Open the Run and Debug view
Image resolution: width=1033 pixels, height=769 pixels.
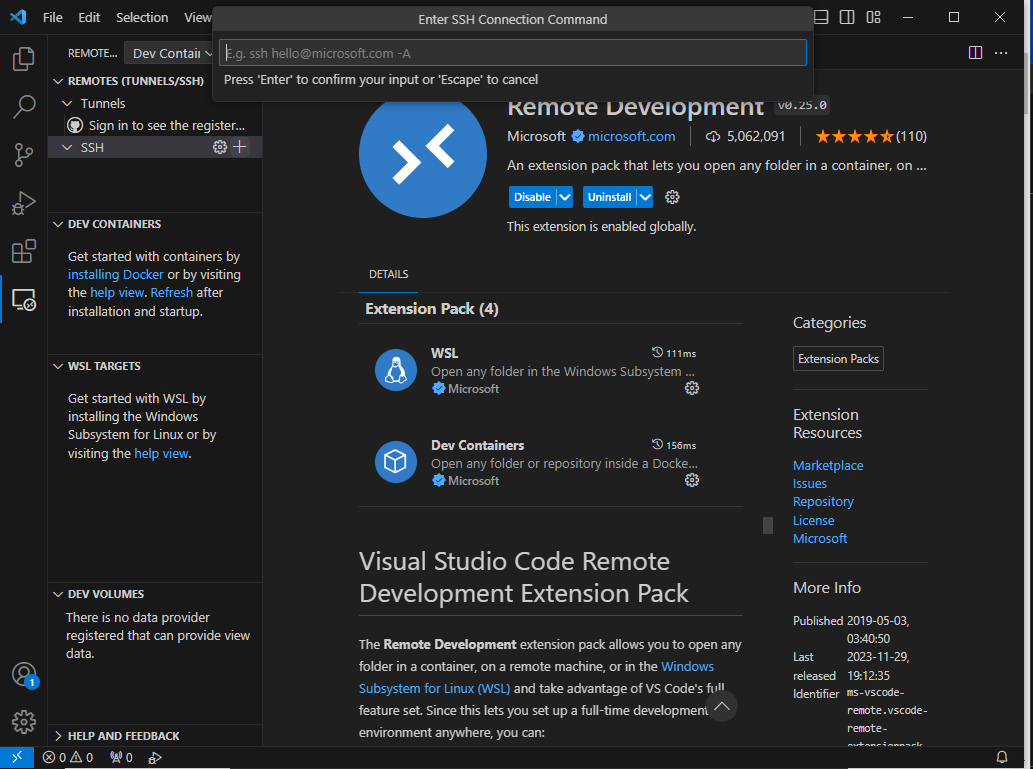(x=24, y=203)
